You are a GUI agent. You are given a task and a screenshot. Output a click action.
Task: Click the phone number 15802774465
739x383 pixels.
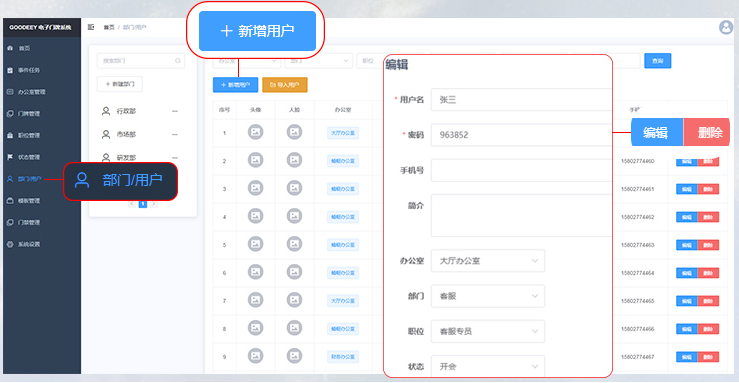[x=638, y=301]
